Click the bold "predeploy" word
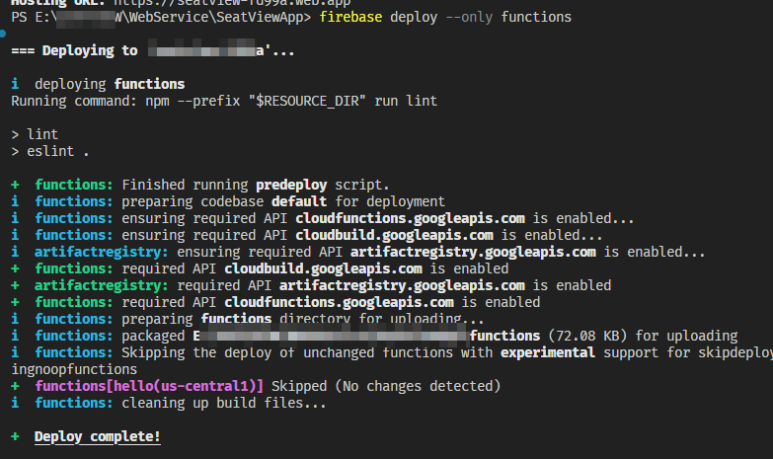 pyautogui.click(x=291, y=185)
